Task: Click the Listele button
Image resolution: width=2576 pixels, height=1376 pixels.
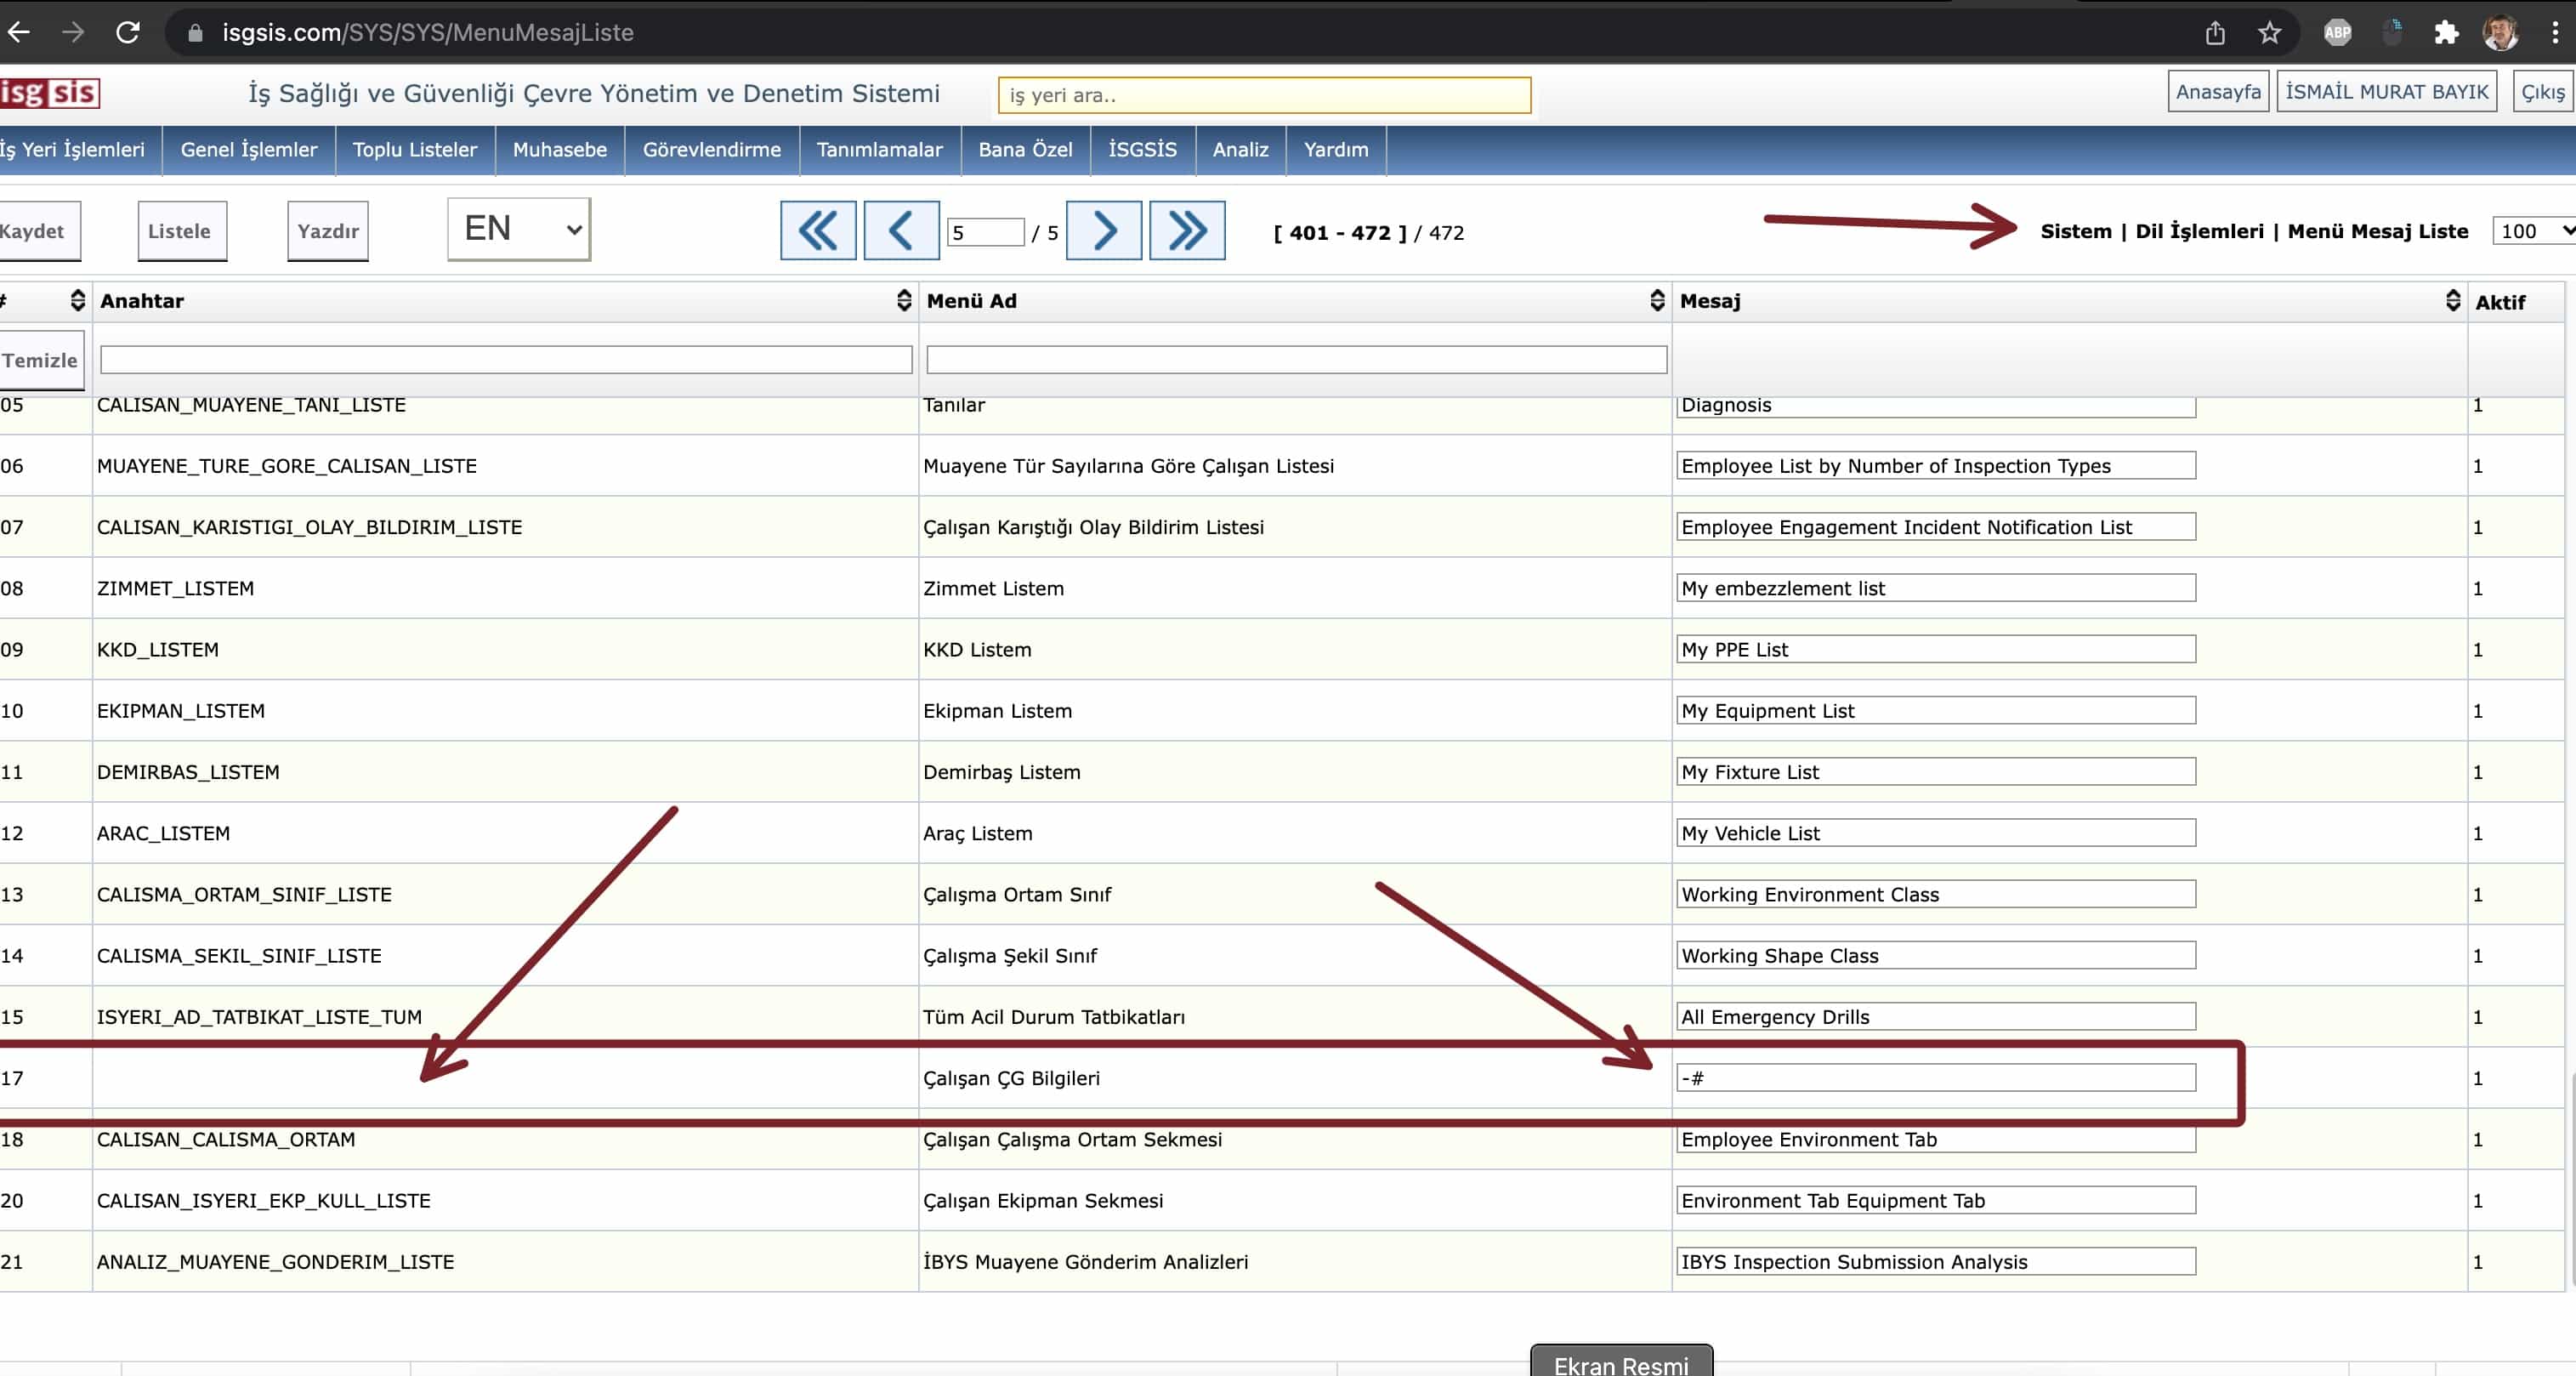Action: 180,231
